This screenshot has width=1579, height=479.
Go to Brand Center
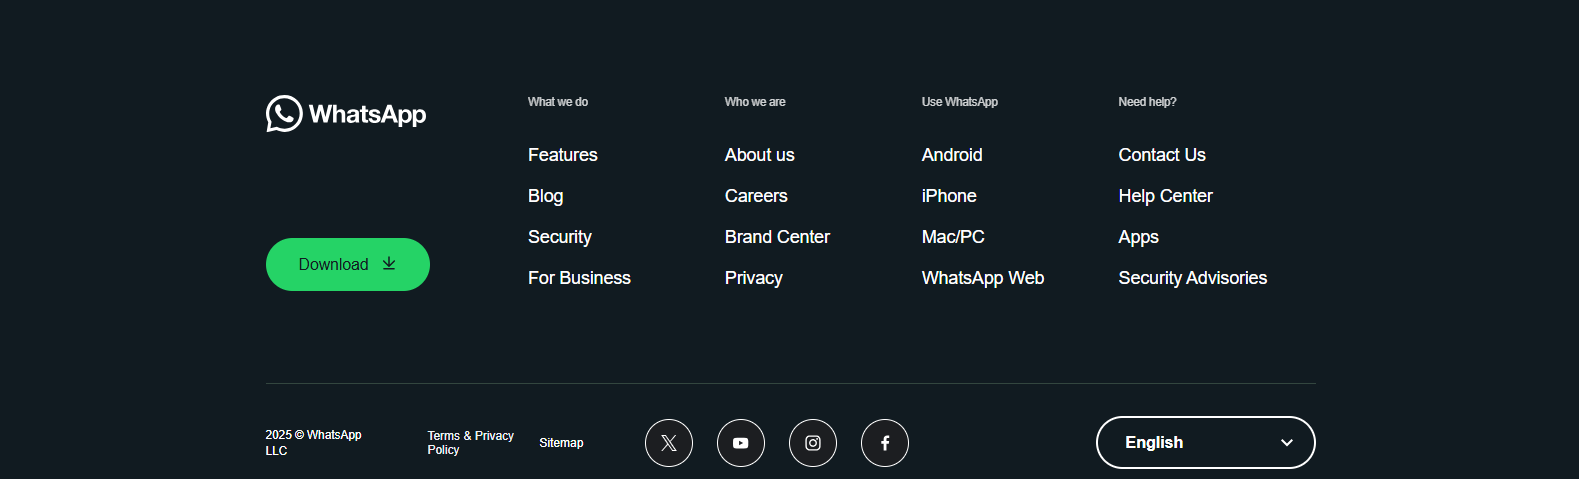click(777, 237)
